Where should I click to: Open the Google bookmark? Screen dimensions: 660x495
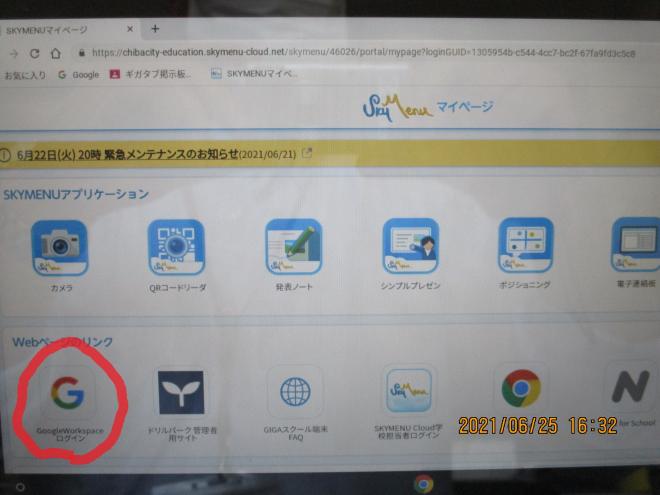79,75
